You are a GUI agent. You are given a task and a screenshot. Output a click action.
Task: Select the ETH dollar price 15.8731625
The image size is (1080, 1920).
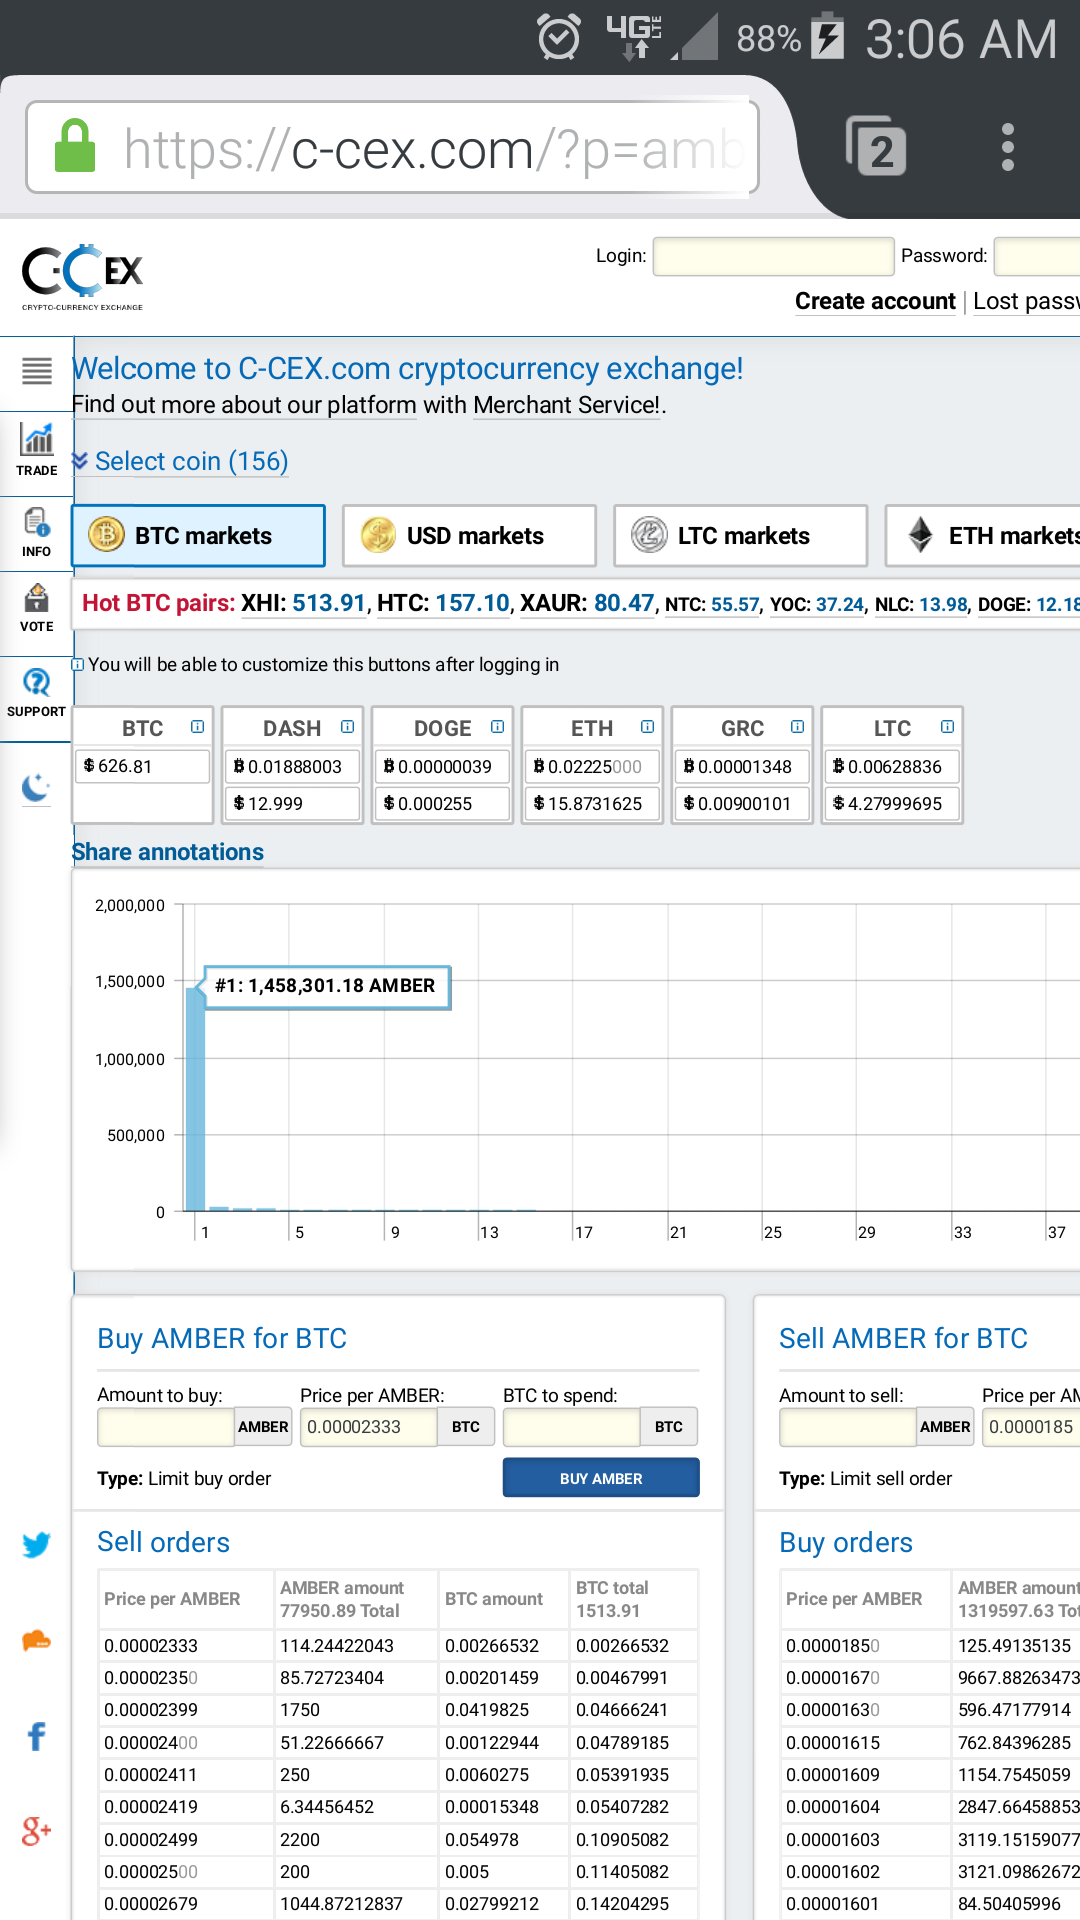point(592,803)
